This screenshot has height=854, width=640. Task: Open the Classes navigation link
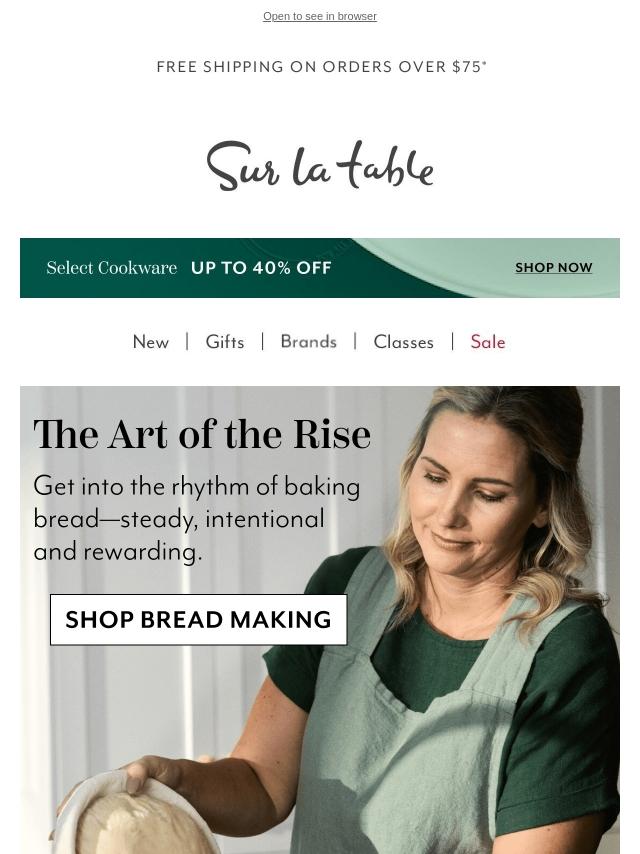coord(403,342)
